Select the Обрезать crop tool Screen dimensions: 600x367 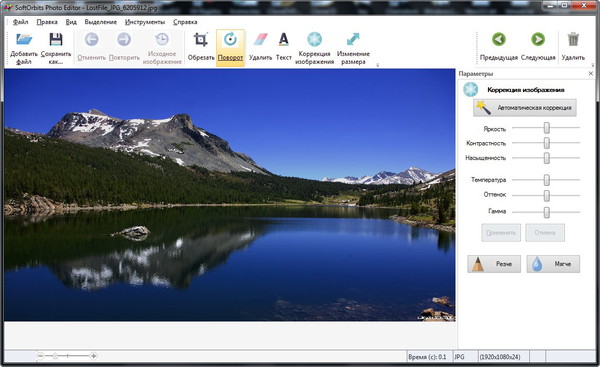click(201, 39)
